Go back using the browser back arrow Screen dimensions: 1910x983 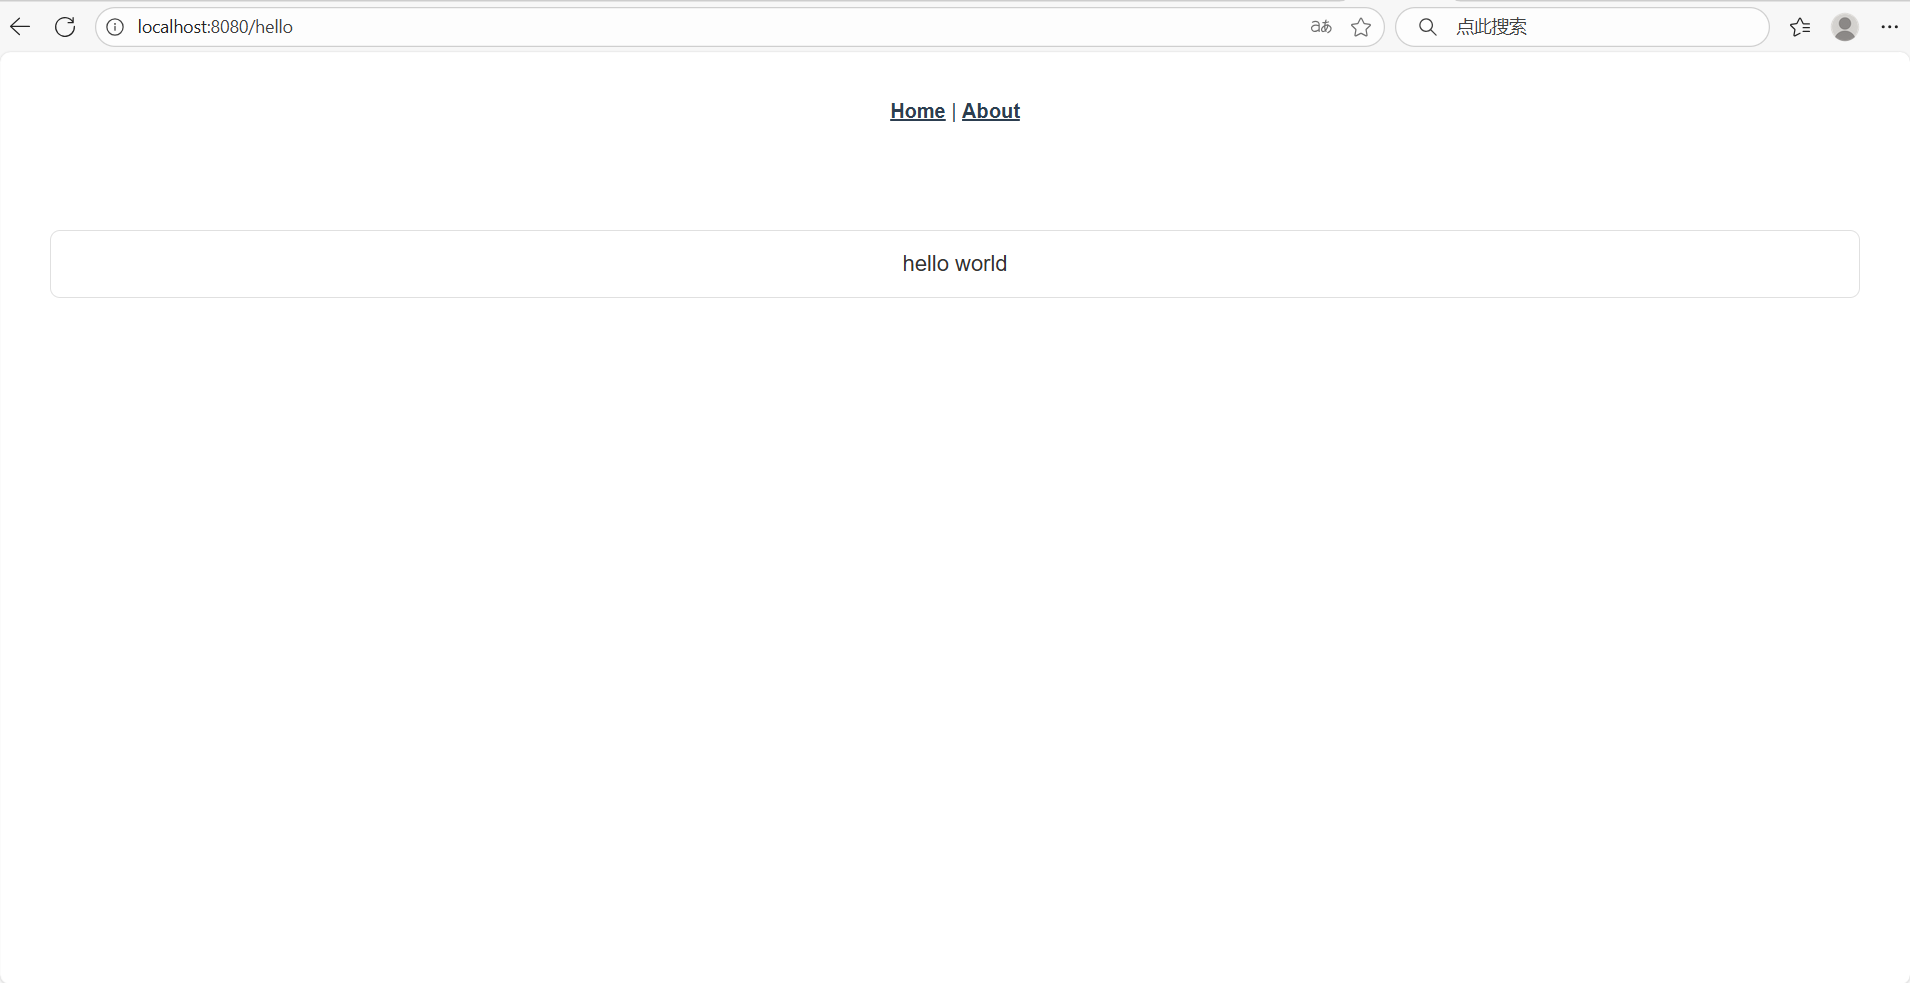coord(20,27)
